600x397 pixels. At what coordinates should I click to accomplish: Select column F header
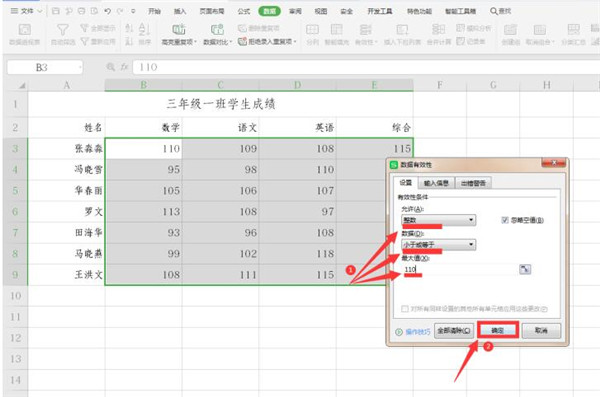(x=440, y=85)
